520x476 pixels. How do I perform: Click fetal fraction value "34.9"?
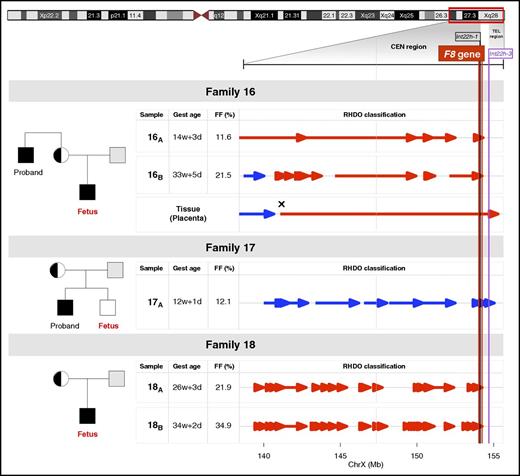223,425
